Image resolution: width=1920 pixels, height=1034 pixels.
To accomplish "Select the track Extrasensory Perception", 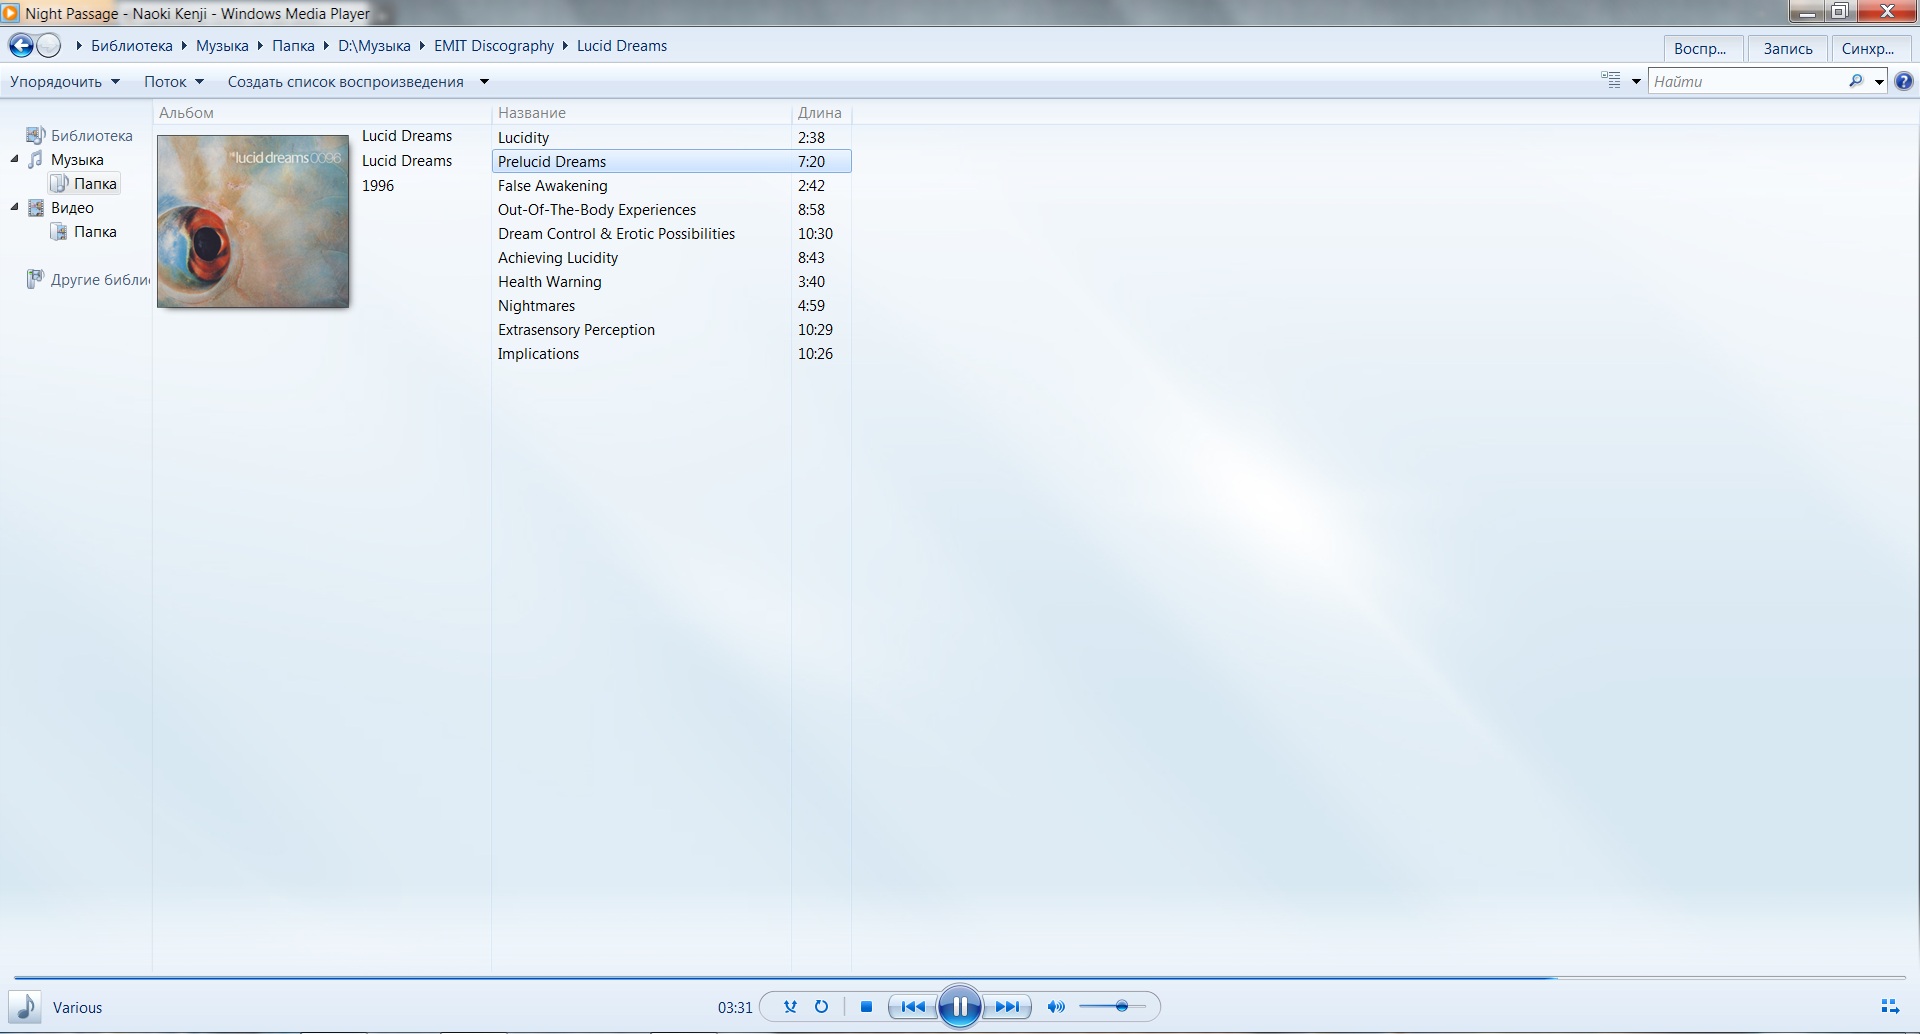I will pos(672,330).
